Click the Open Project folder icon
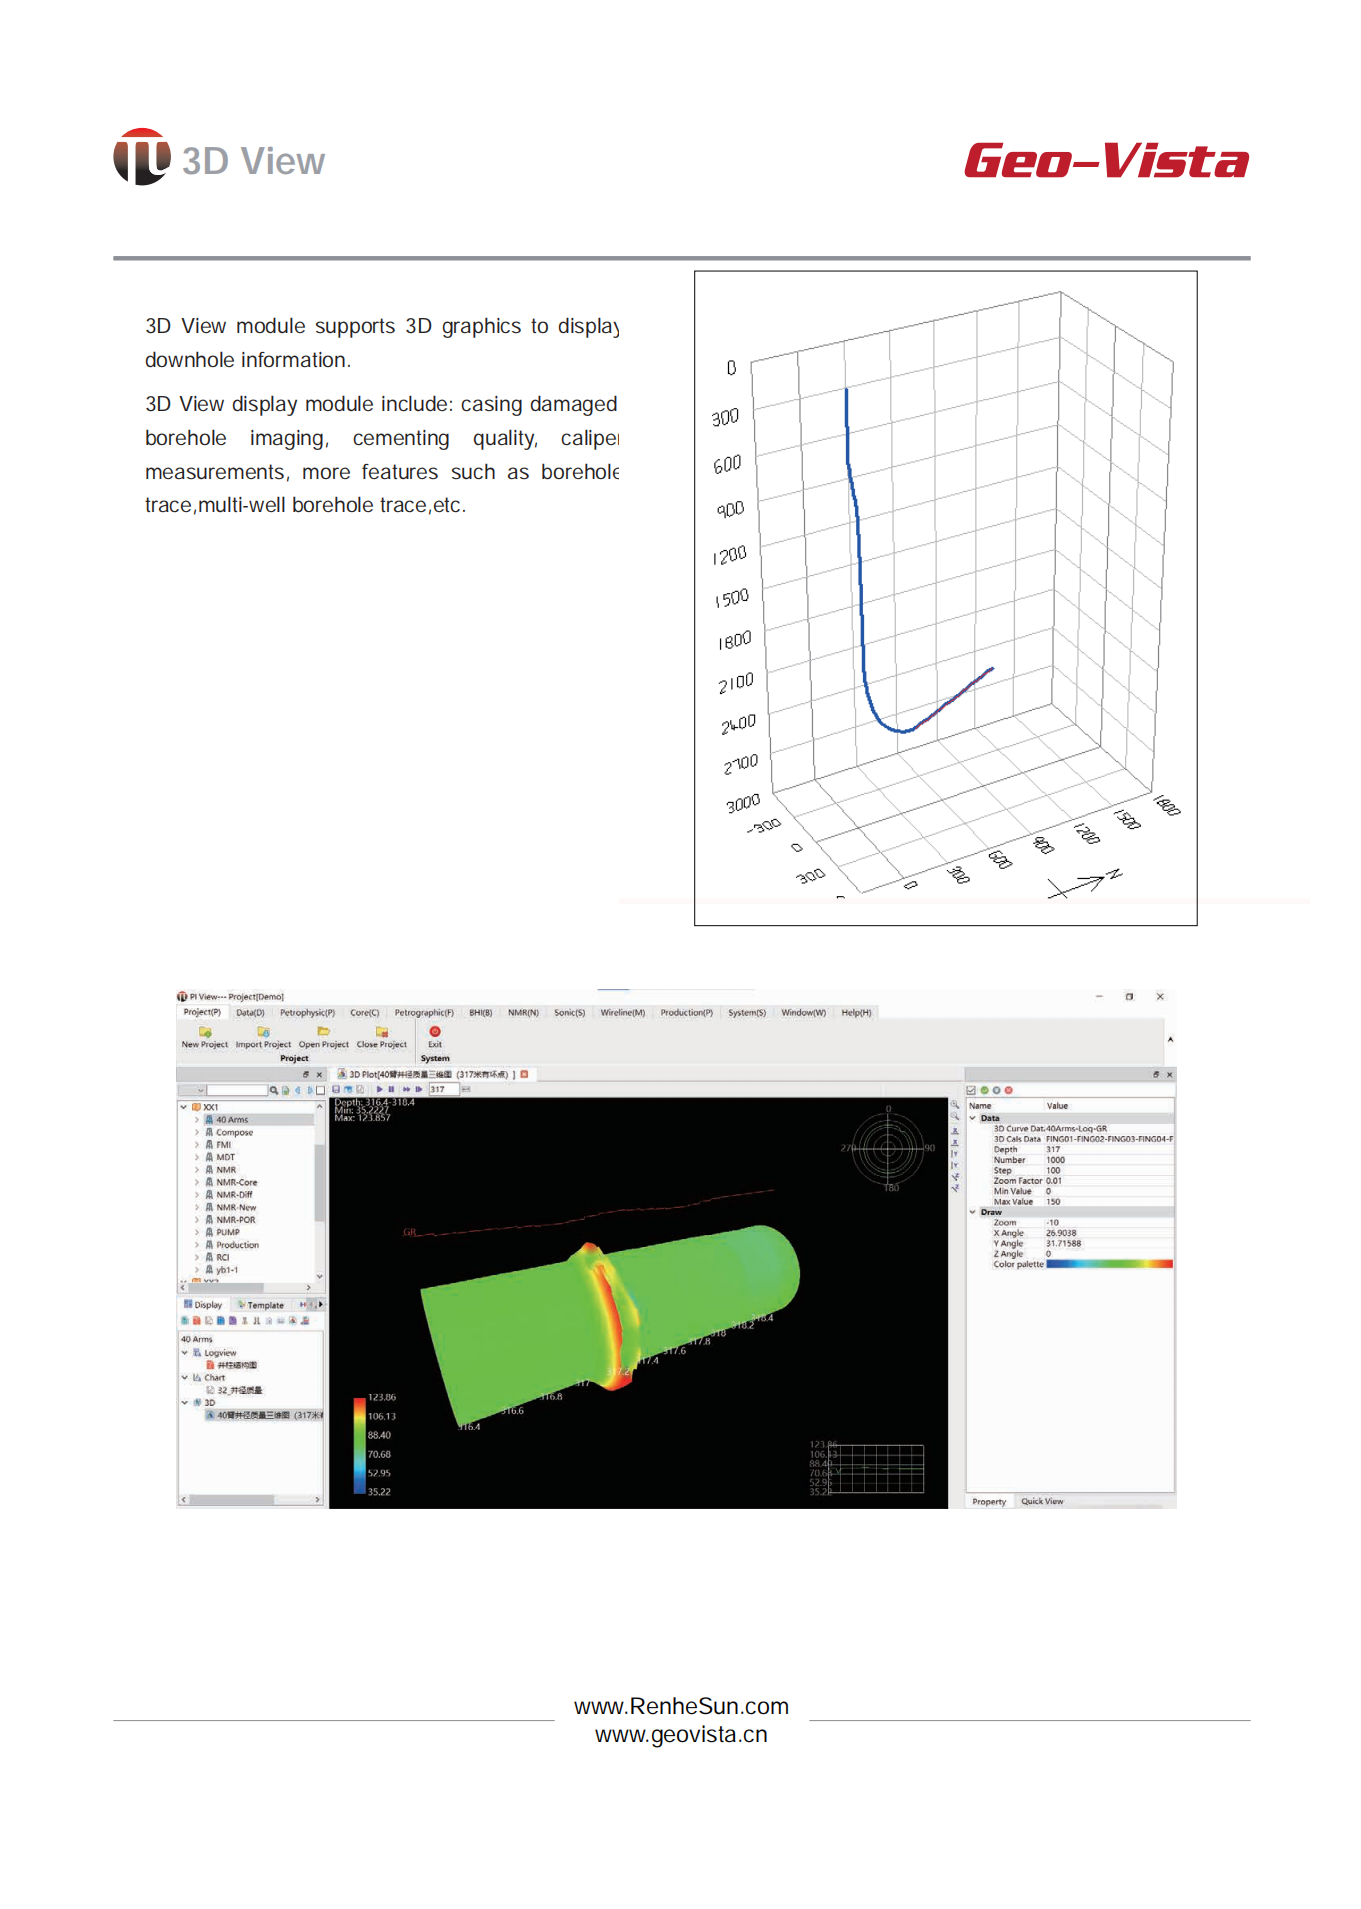 323,1032
